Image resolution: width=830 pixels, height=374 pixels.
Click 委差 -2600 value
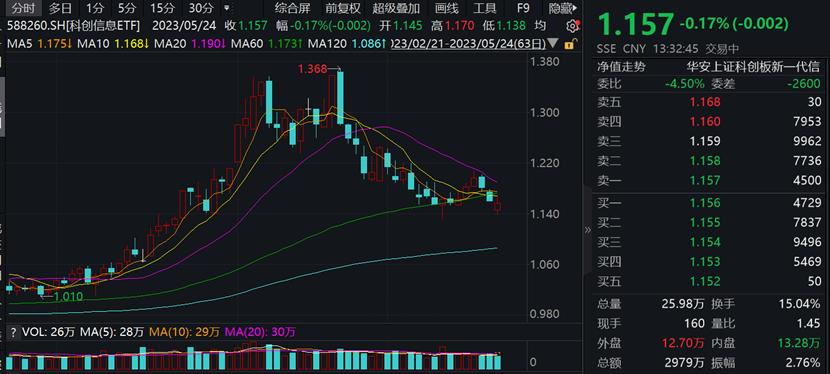(x=805, y=84)
